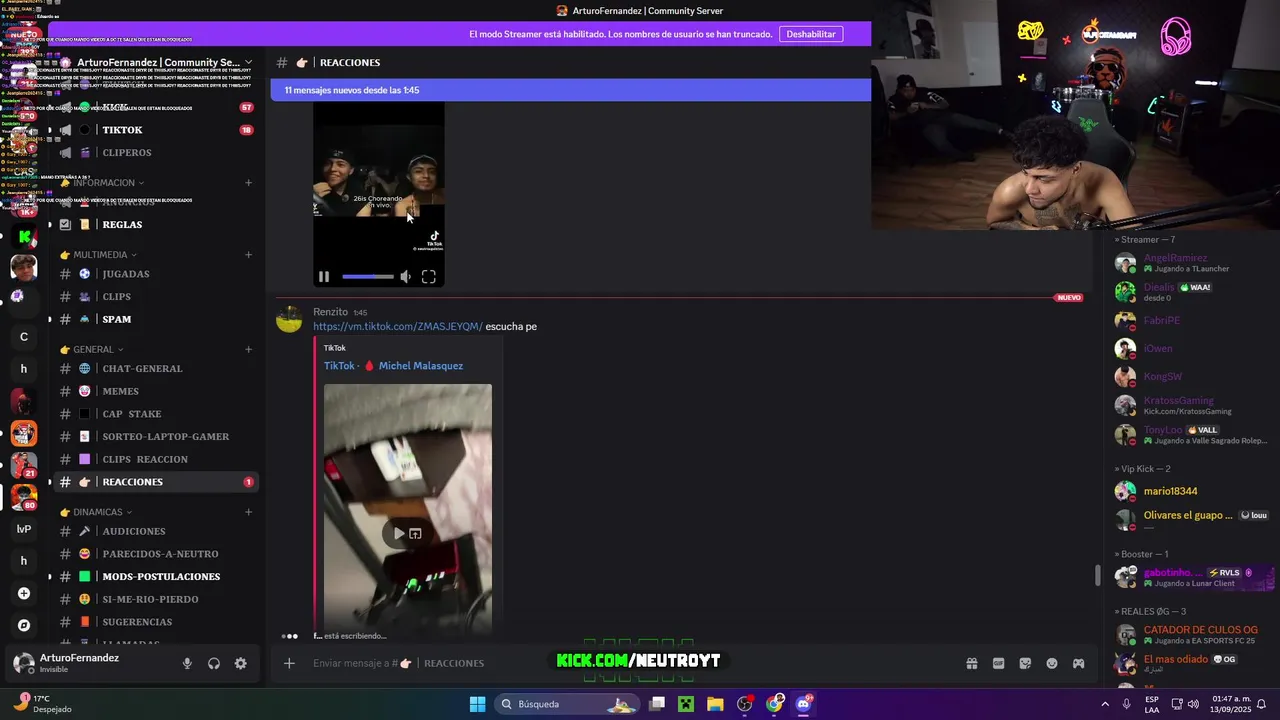Open the AUDICIONES channel
This screenshot has width=1280, height=720.
[156, 531]
